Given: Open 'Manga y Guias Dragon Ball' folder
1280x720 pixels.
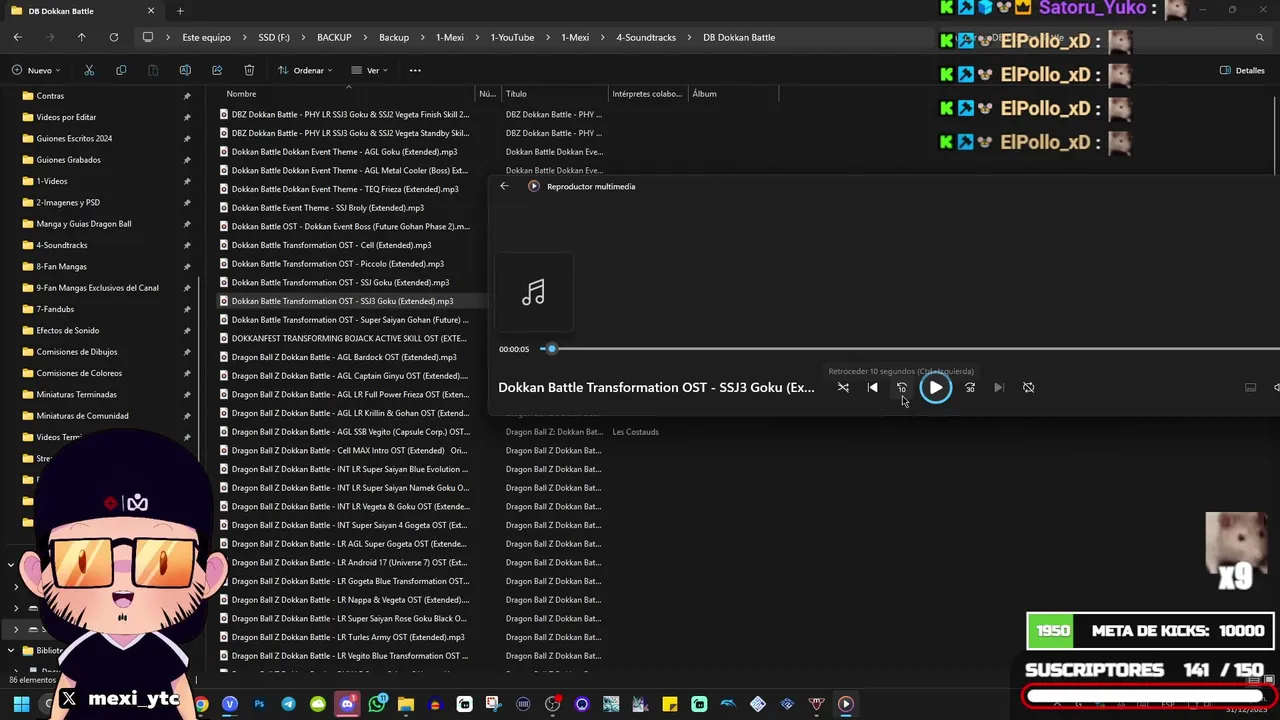Looking at the screenshot, I should tap(83, 224).
